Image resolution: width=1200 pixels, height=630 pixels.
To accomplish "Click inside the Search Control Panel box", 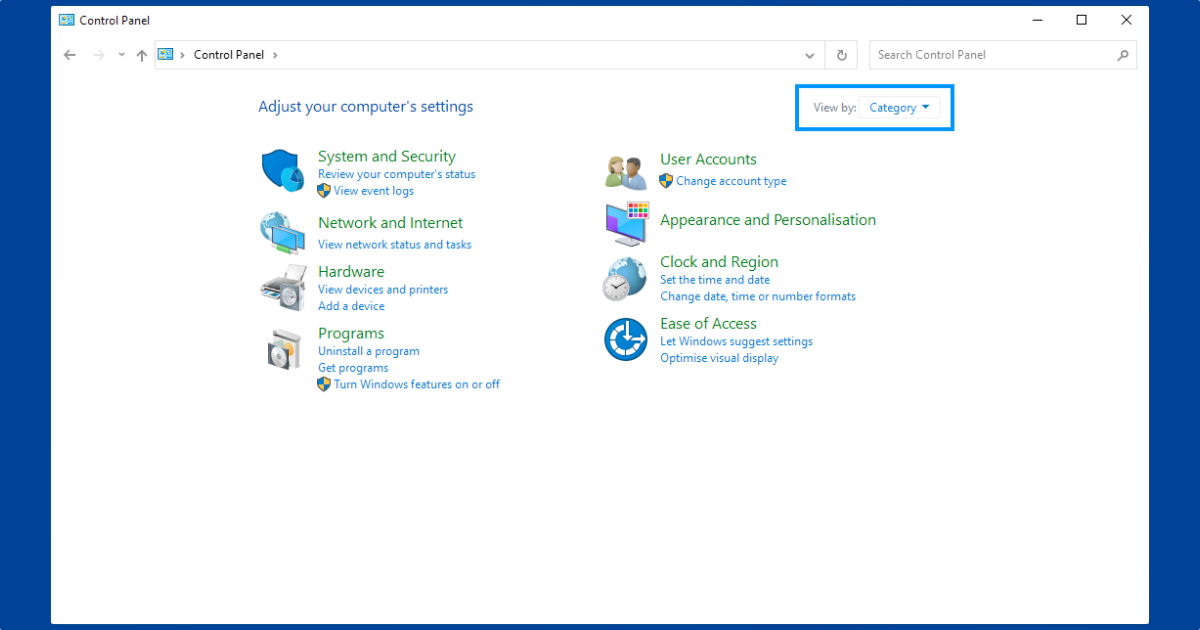I will [x=1000, y=55].
